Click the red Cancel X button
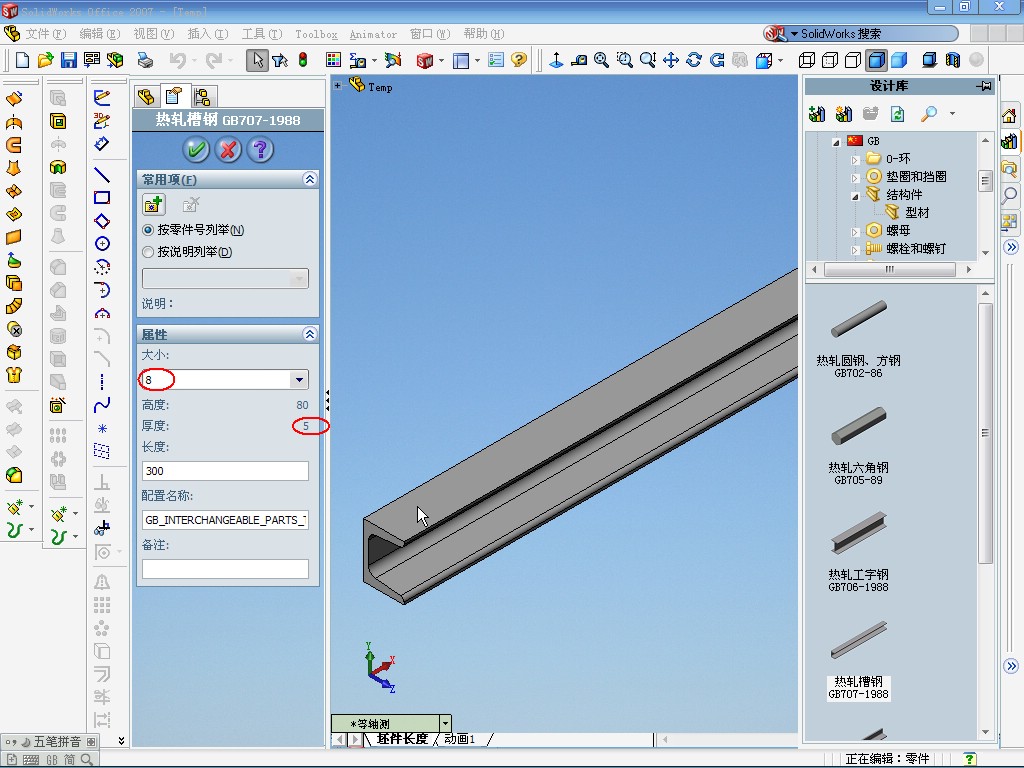 pyautogui.click(x=228, y=150)
